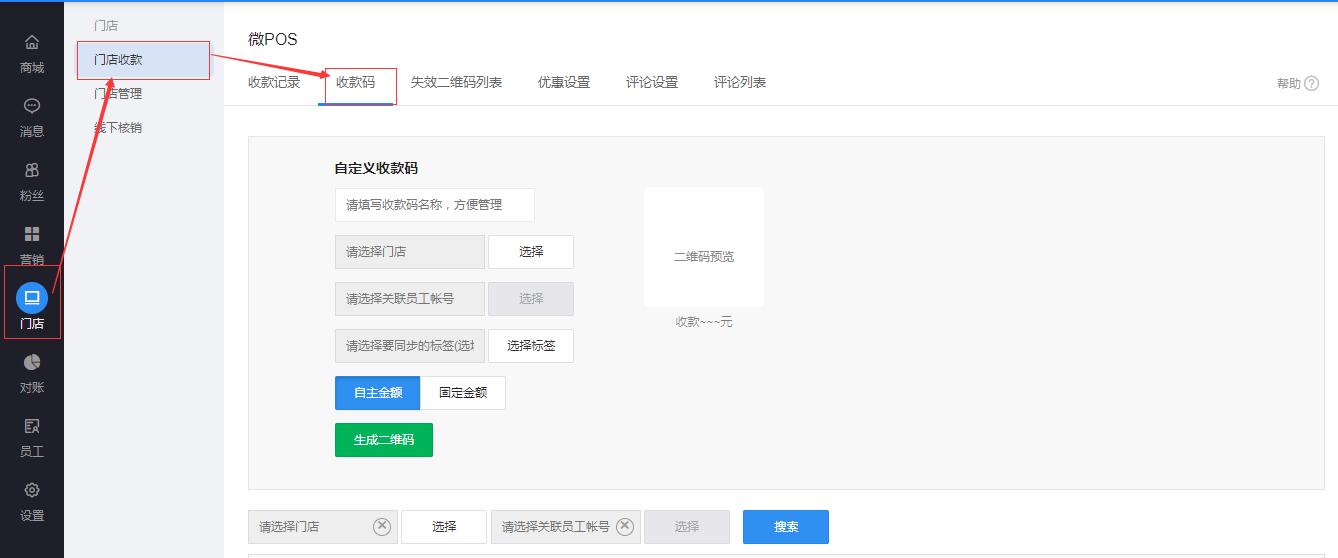The height and width of the screenshot is (558, 1338).
Task: Open the 粉丝 fans icon
Action: [32, 171]
